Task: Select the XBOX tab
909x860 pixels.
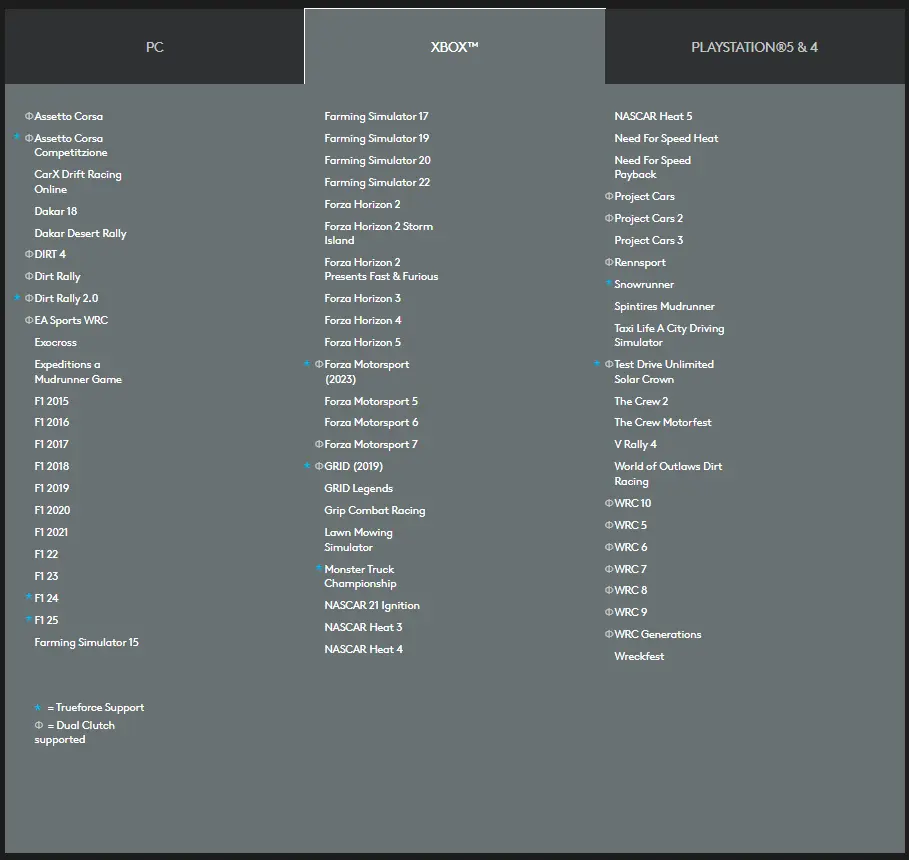Action: [454, 47]
